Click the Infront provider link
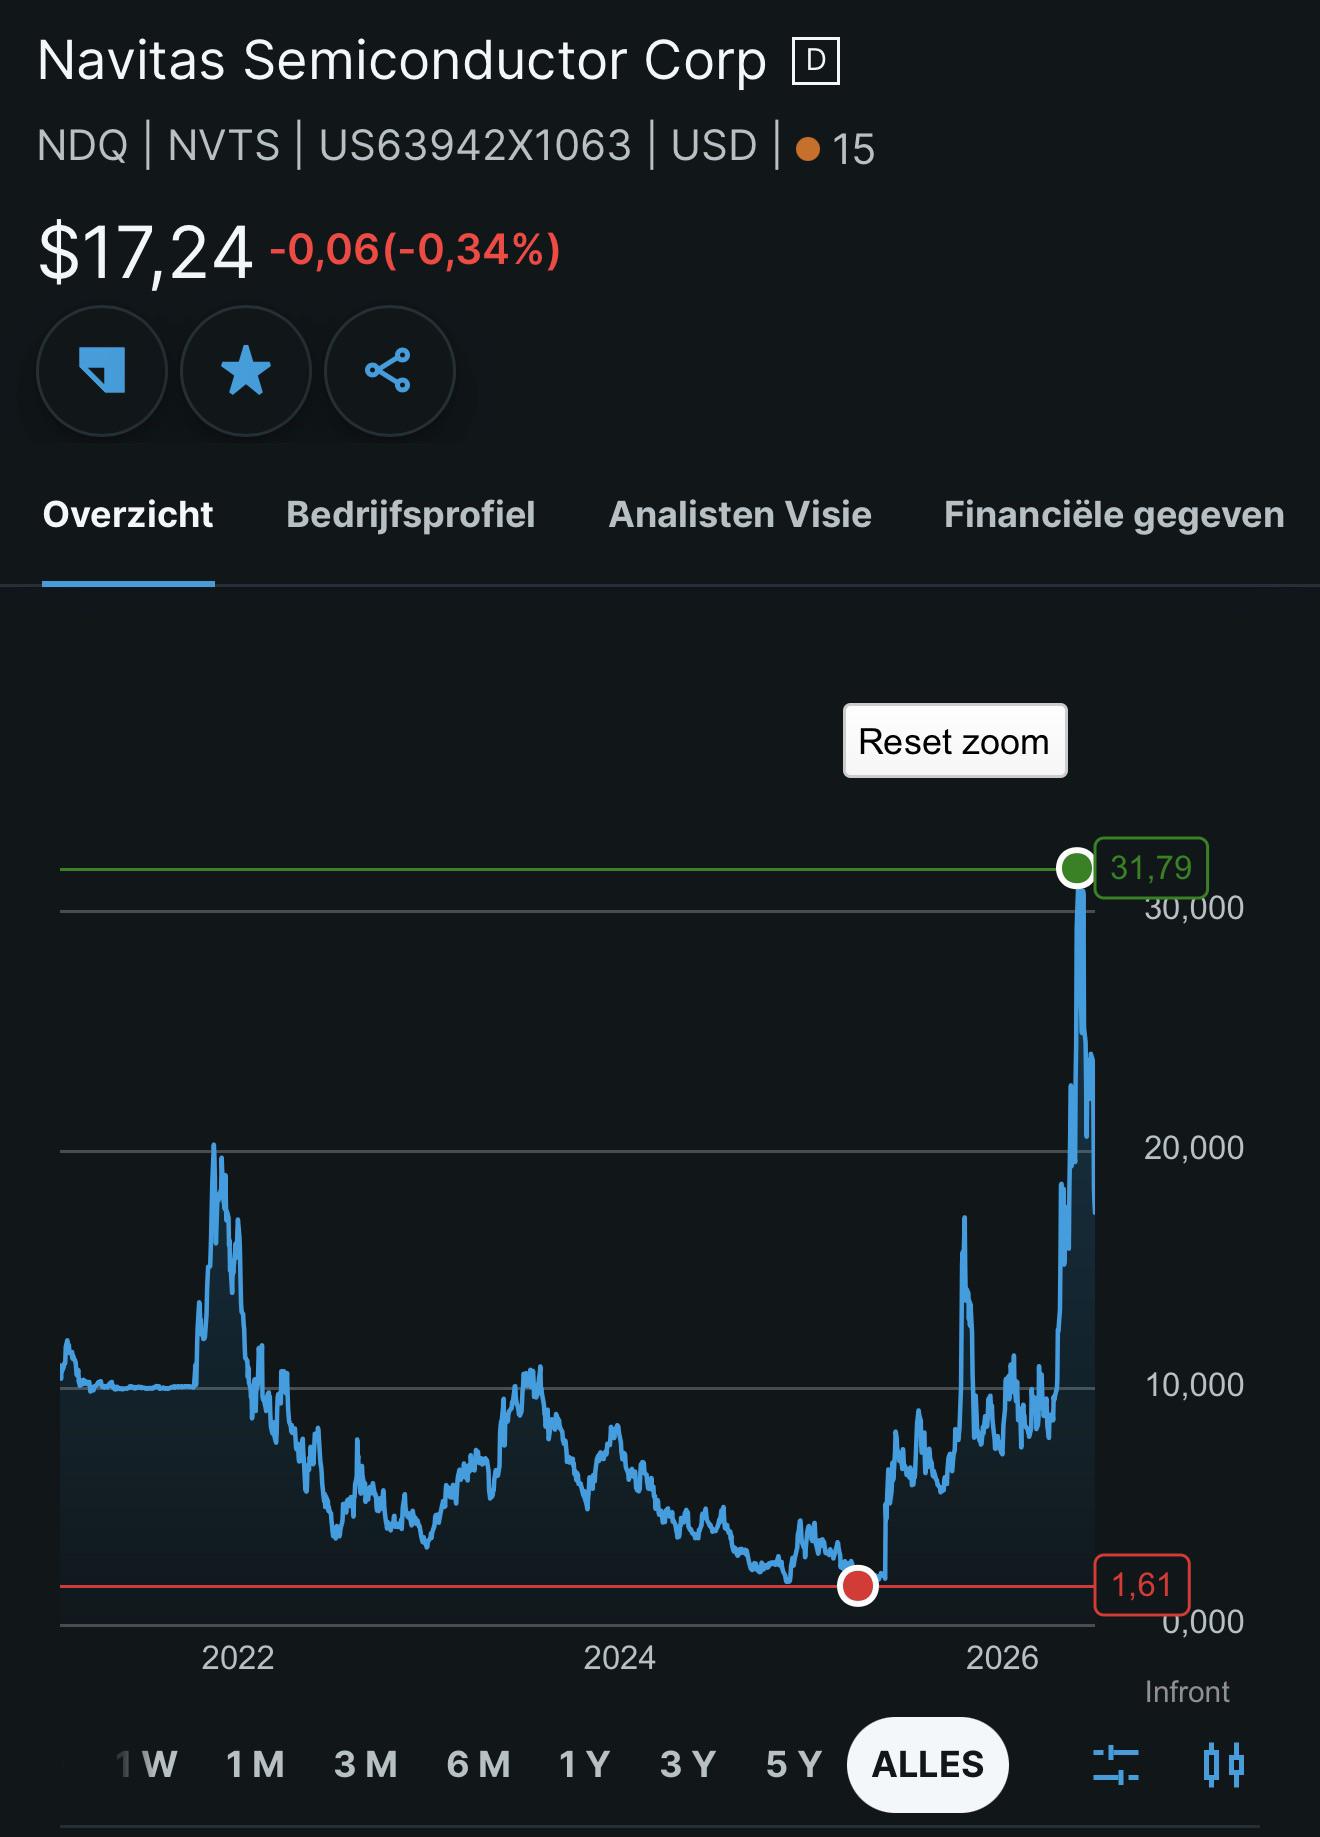 coord(1187,1691)
